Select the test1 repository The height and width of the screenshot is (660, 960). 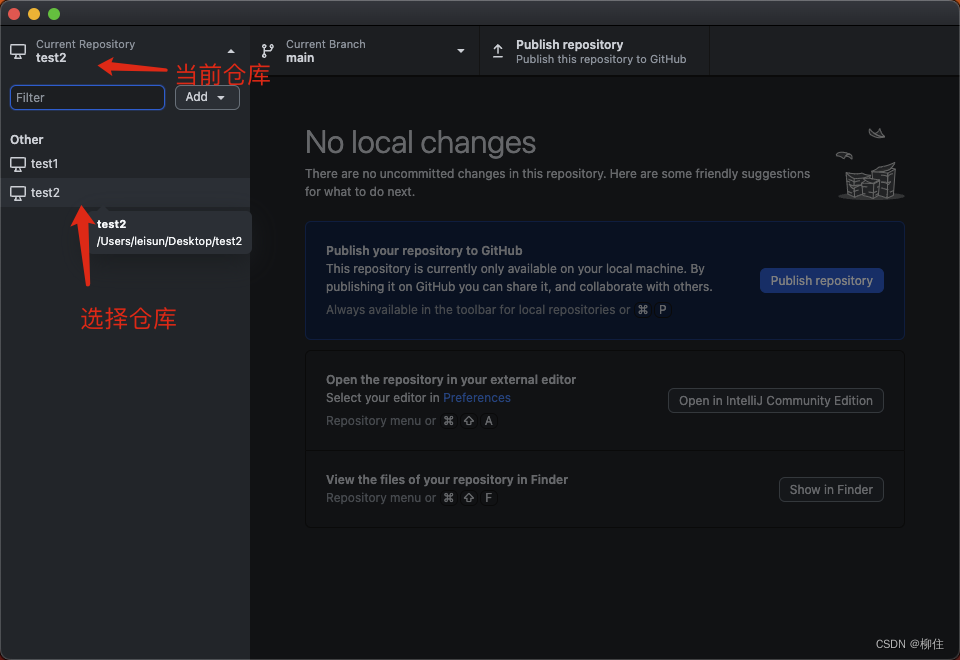(125, 163)
